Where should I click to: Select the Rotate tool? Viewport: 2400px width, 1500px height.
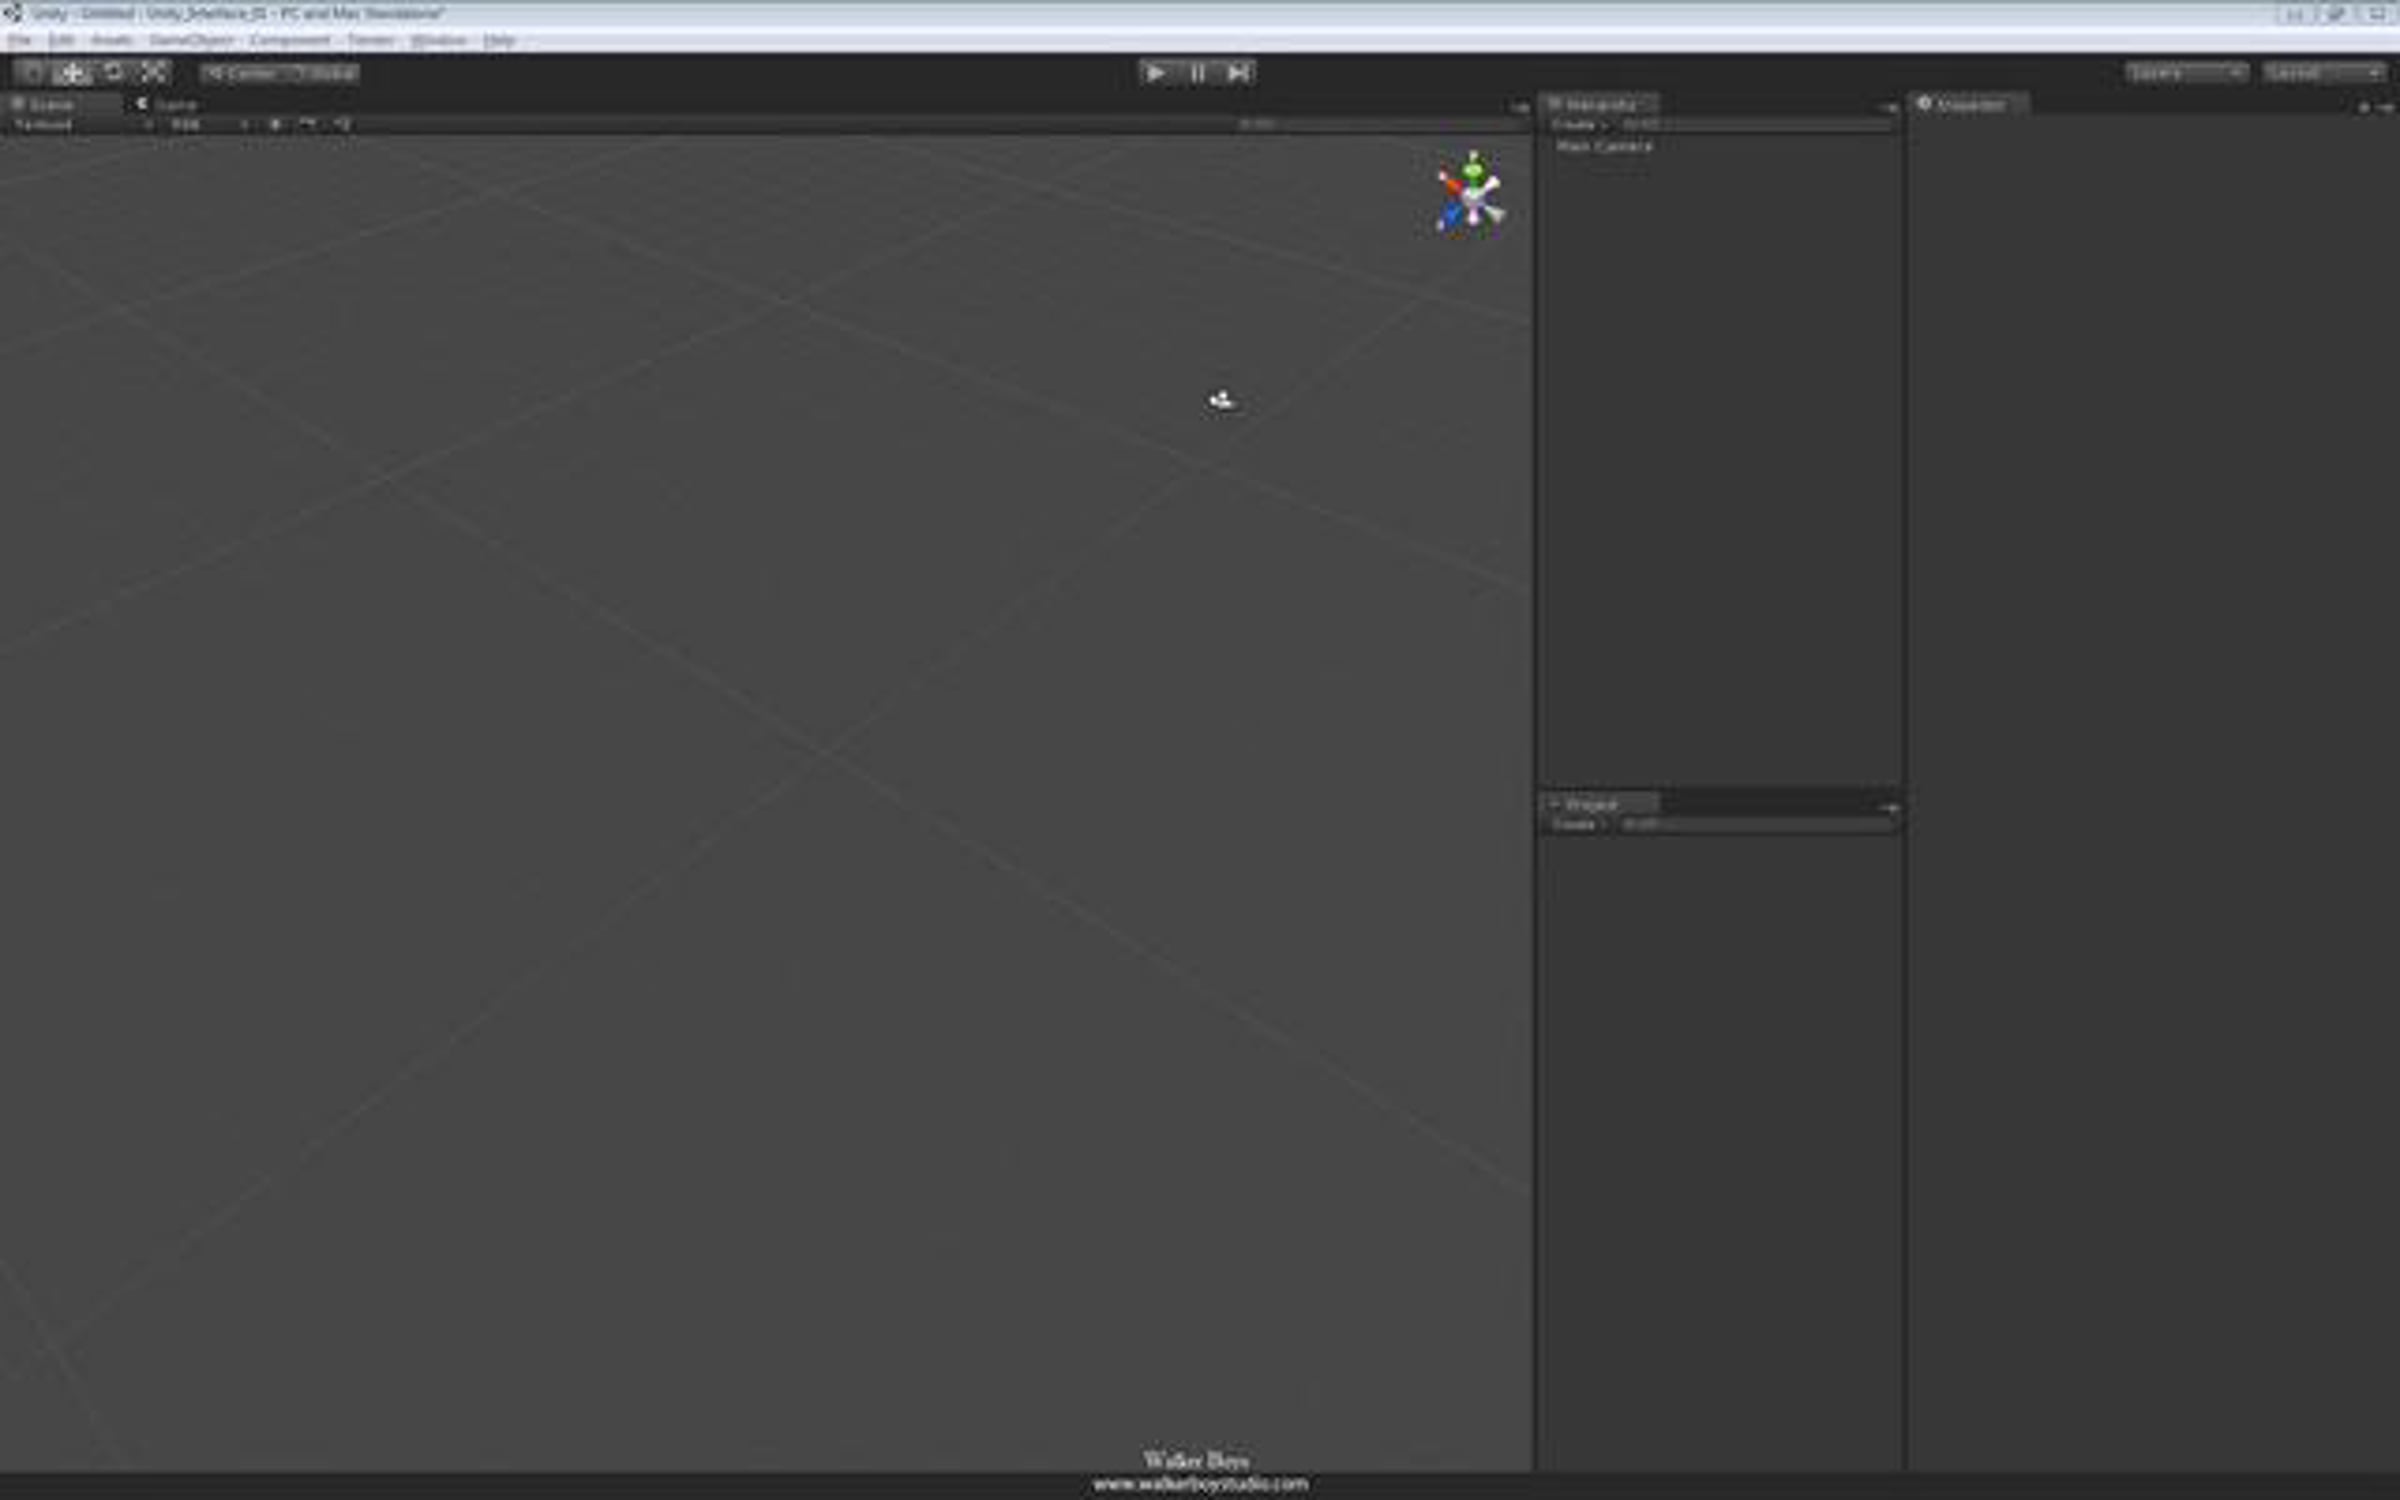tap(113, 72)
